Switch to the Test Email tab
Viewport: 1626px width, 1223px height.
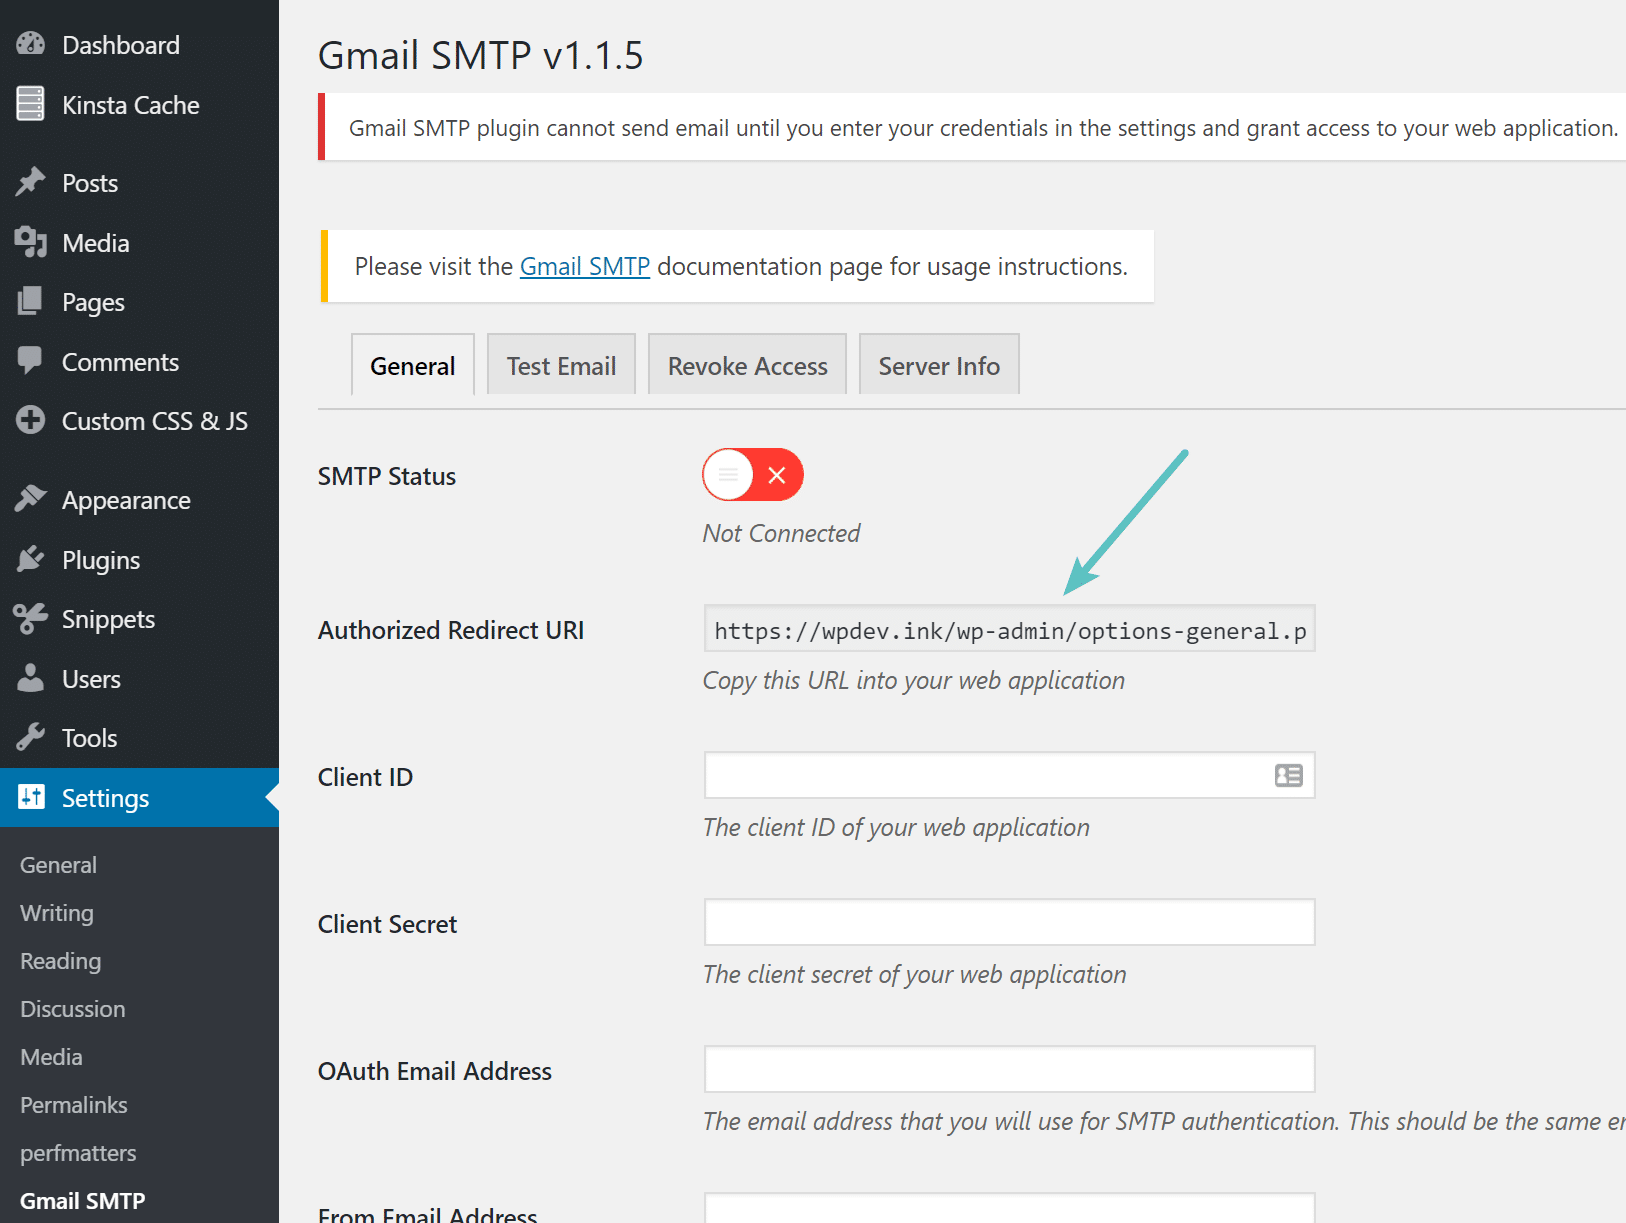(x=561, y=366)
